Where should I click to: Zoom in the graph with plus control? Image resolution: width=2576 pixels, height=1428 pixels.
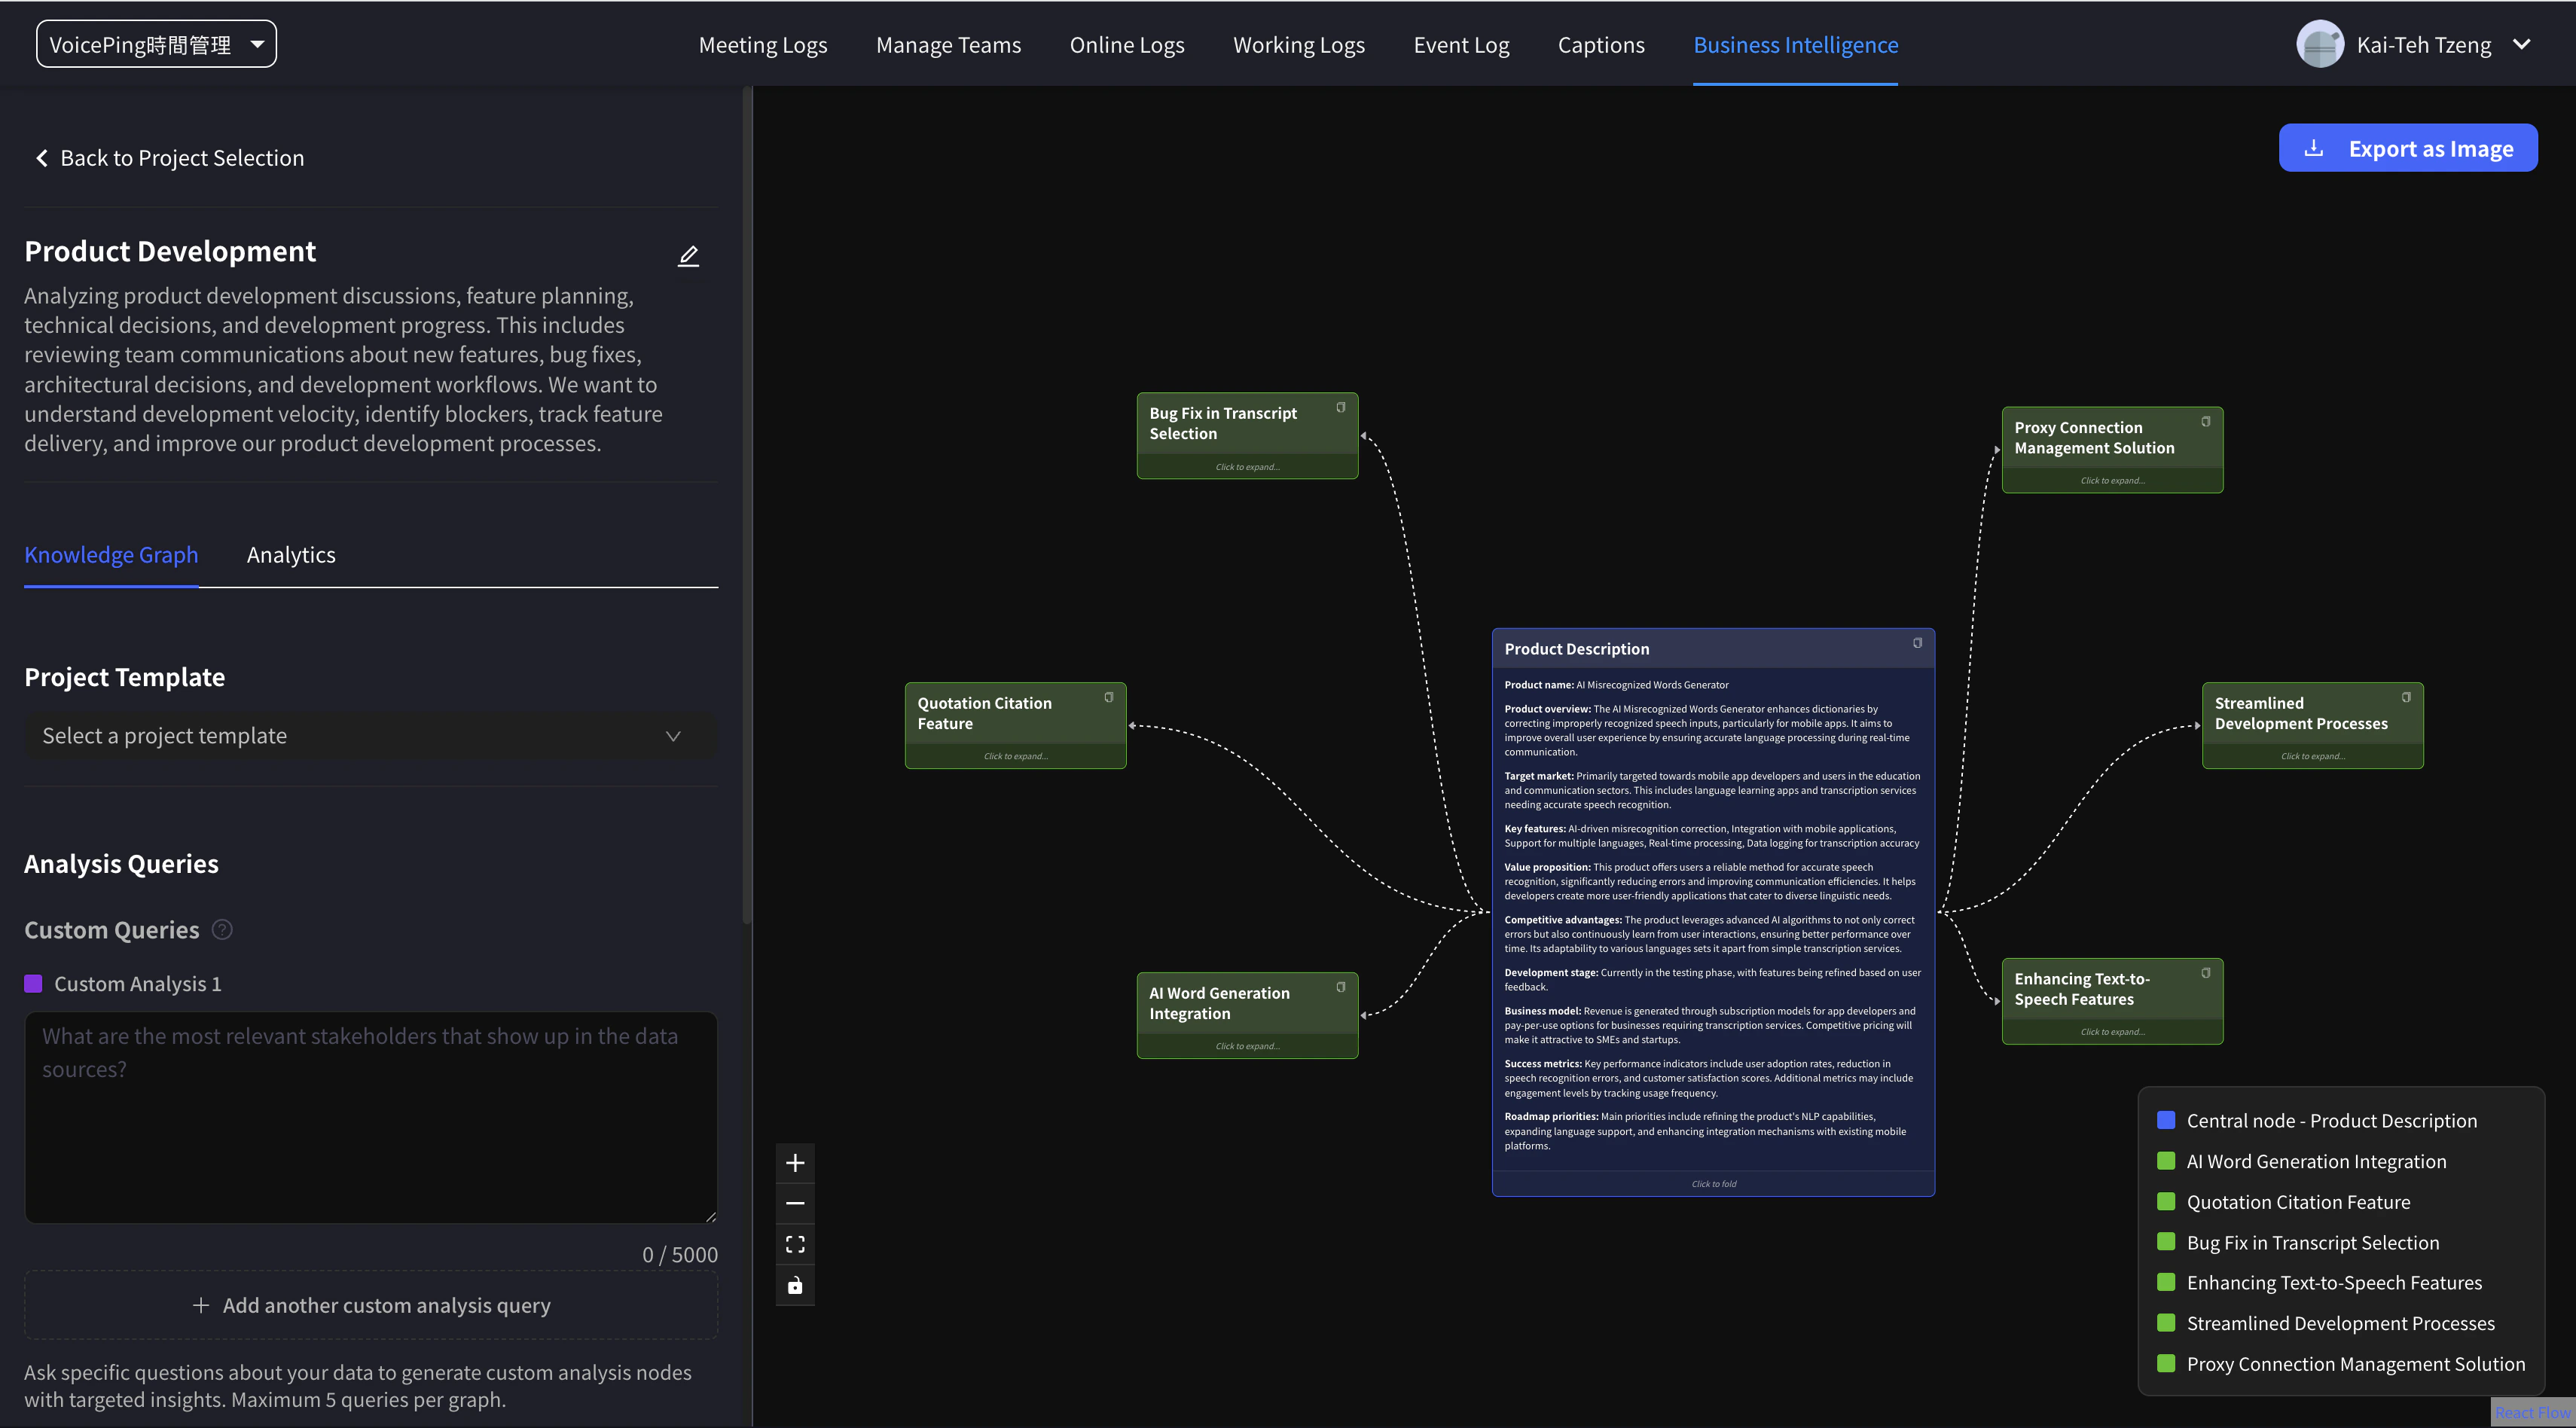795,1163
